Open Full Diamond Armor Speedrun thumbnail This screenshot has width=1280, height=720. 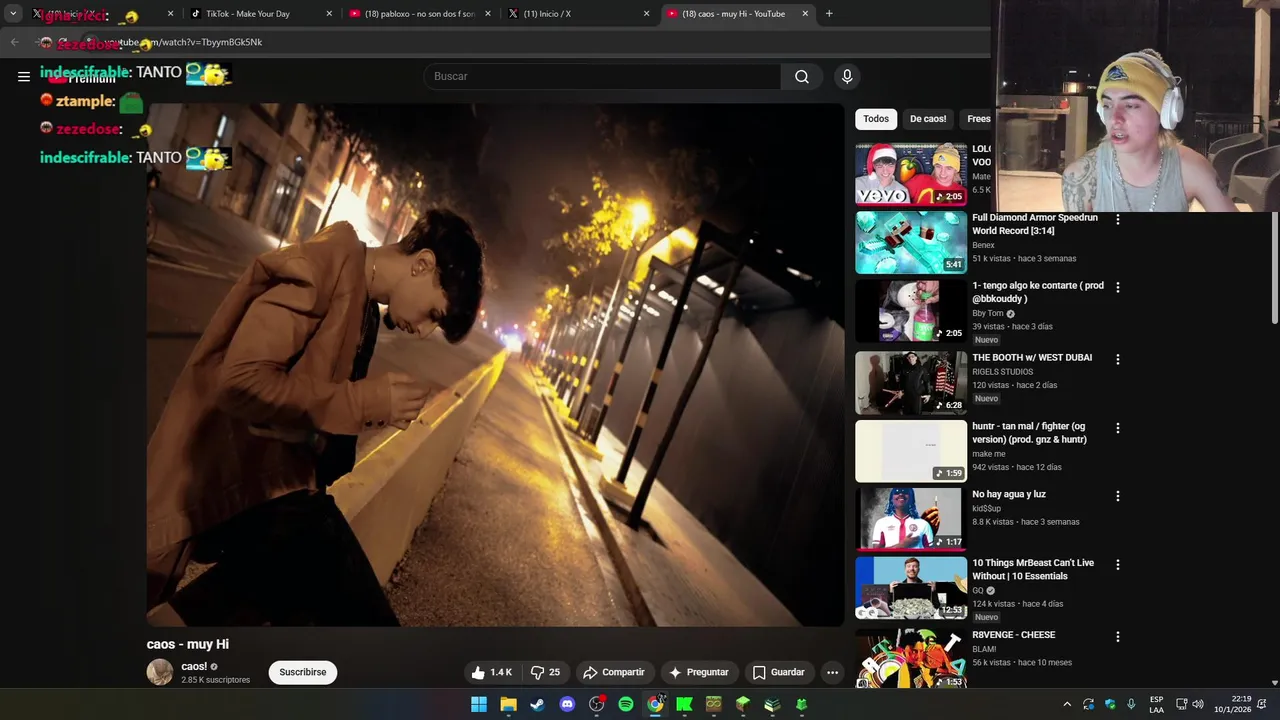(x=911, y=242)
